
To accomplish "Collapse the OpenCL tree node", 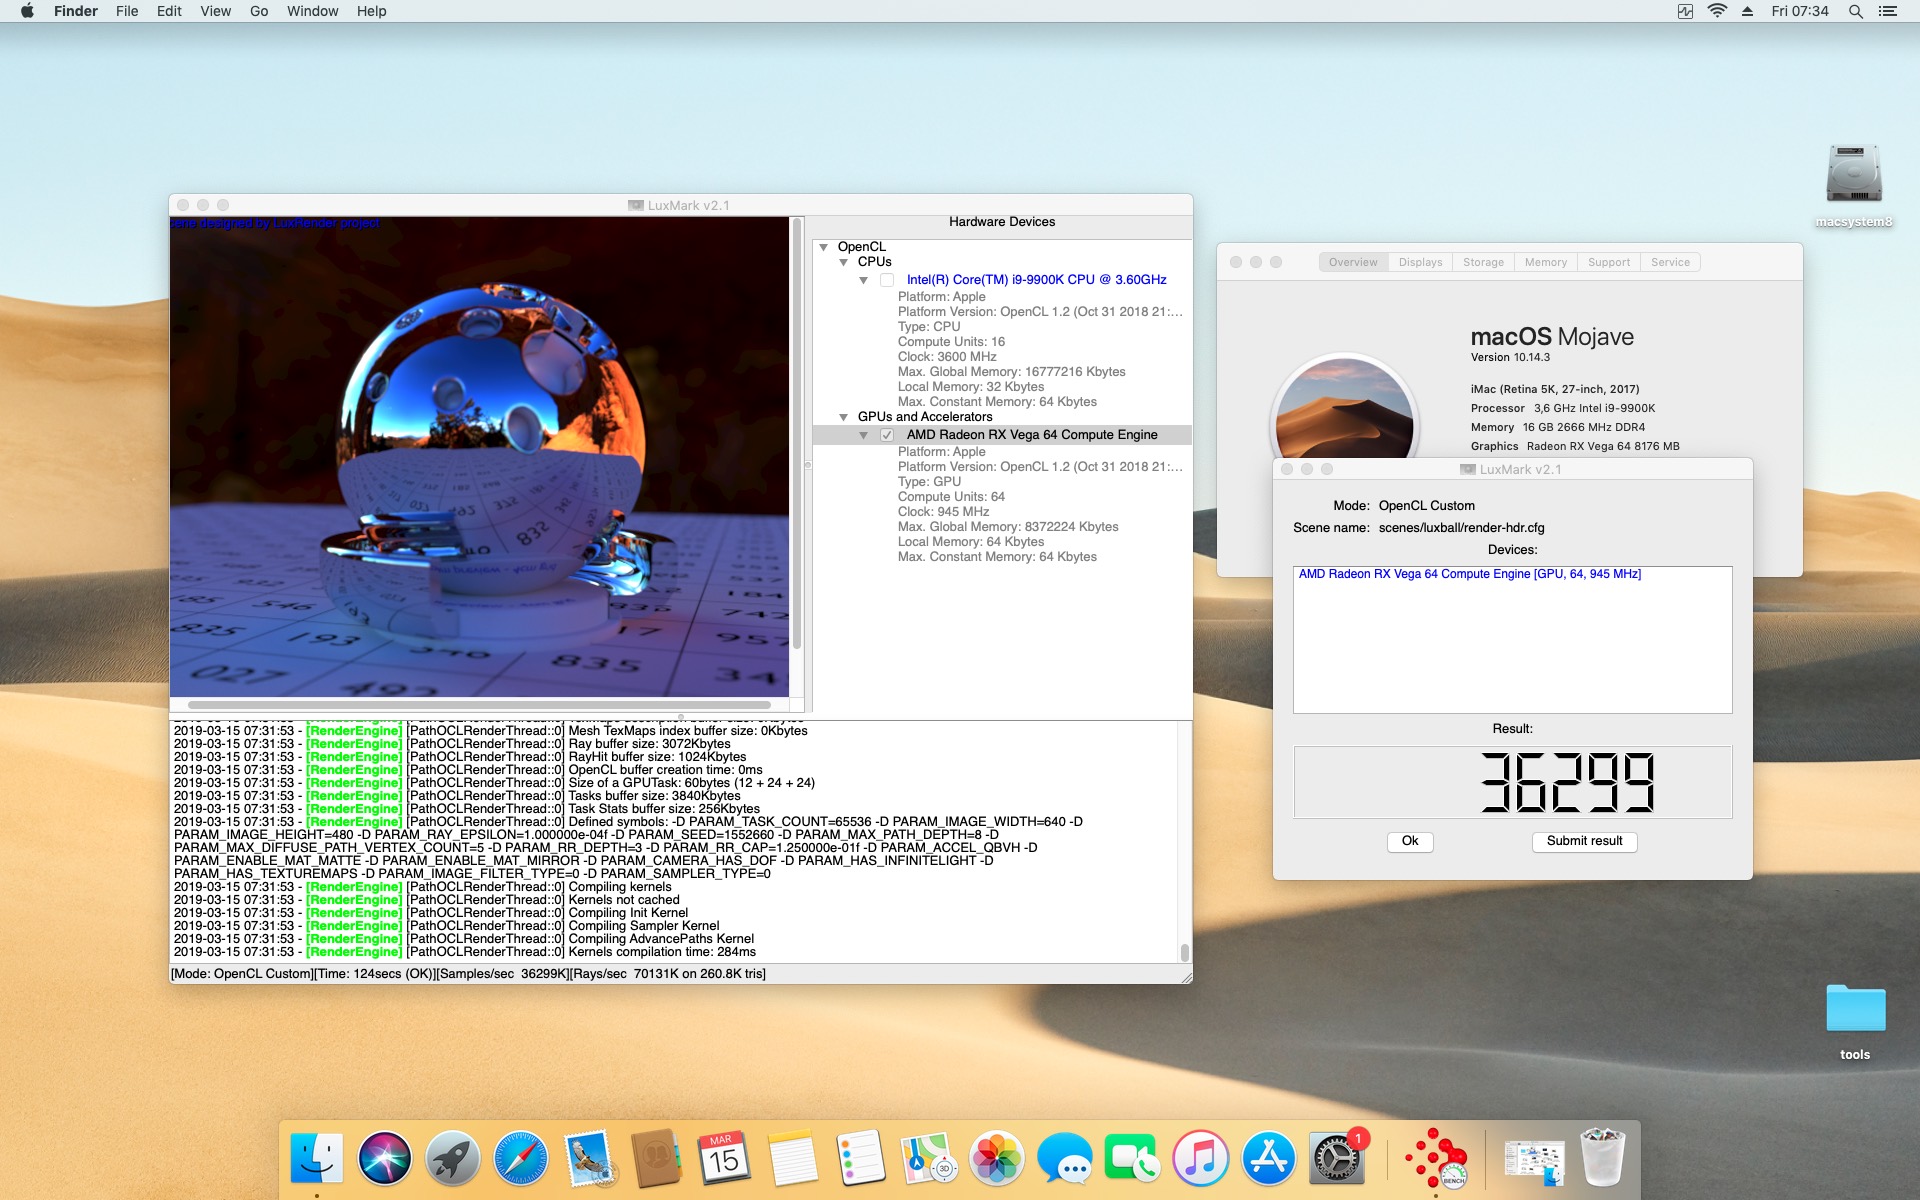I will (x=823, y=247).
